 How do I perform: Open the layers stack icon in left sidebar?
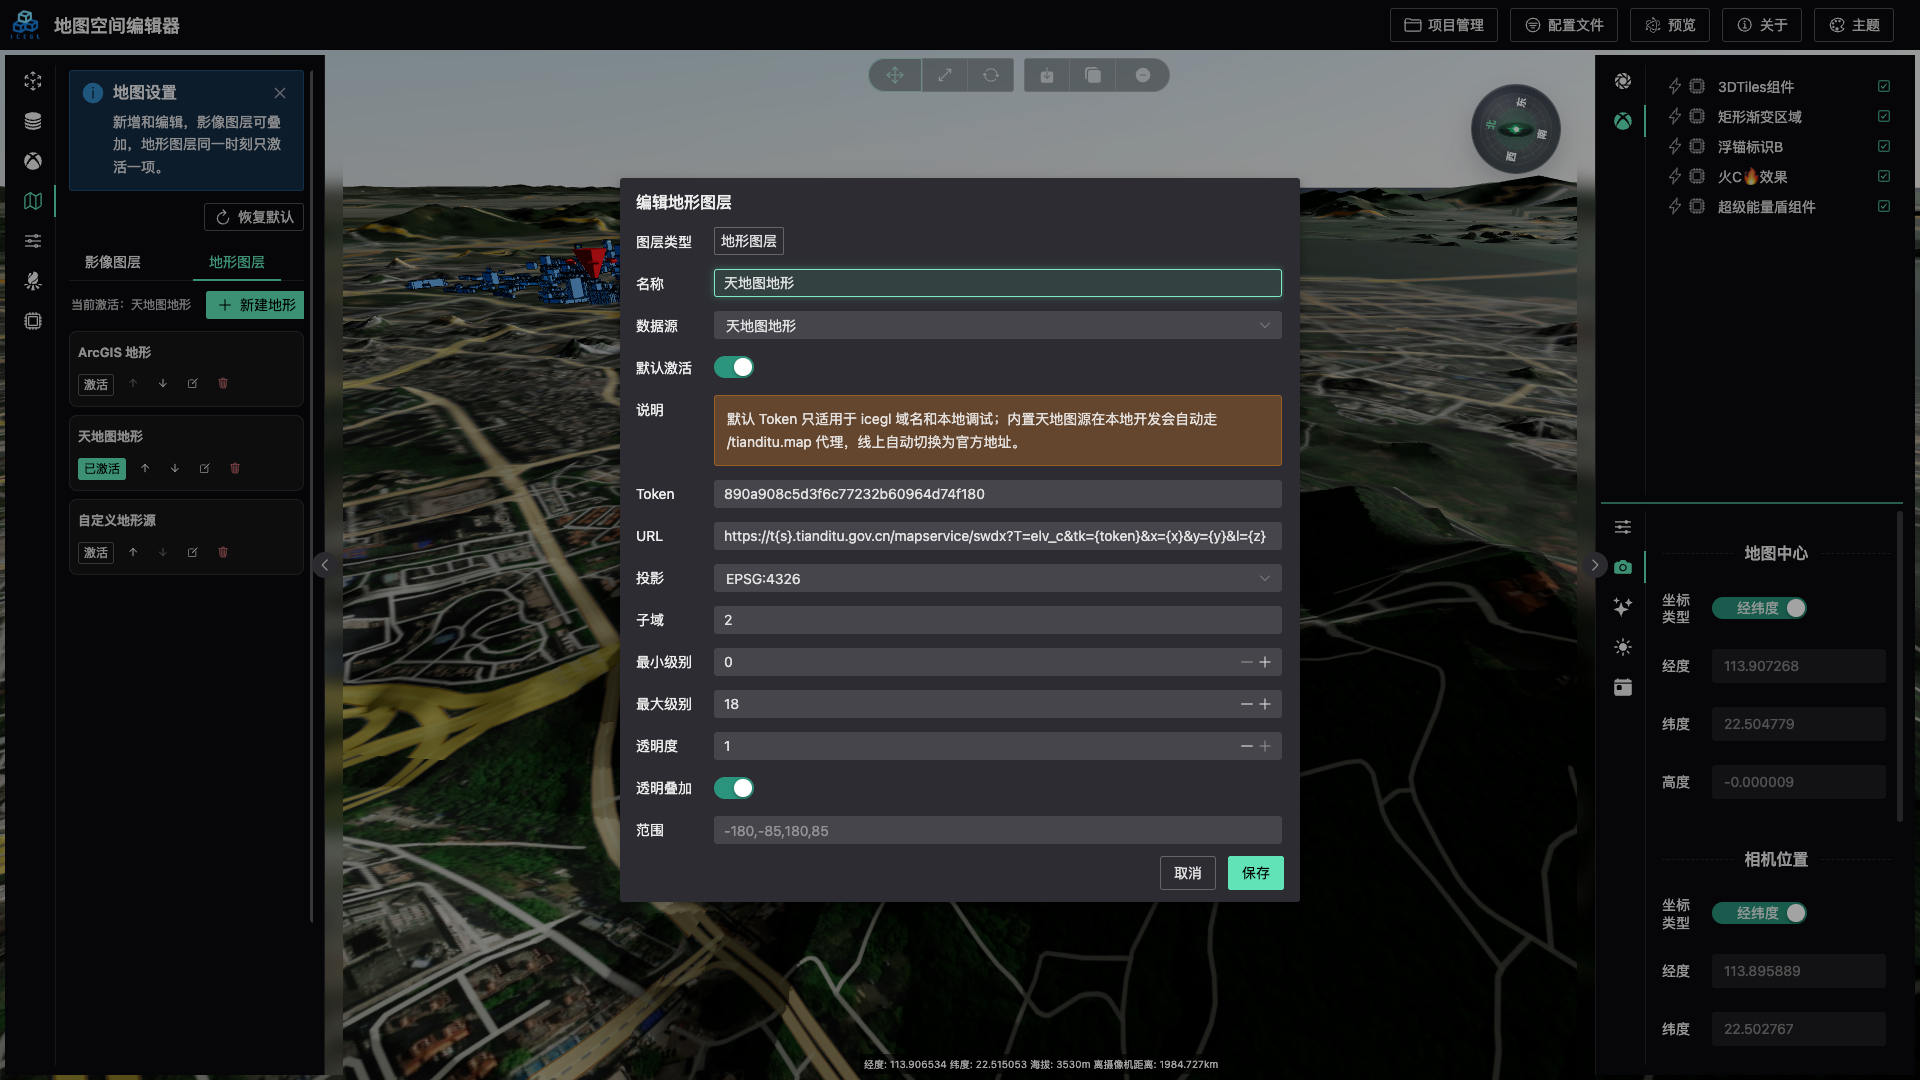pos(33,121)
